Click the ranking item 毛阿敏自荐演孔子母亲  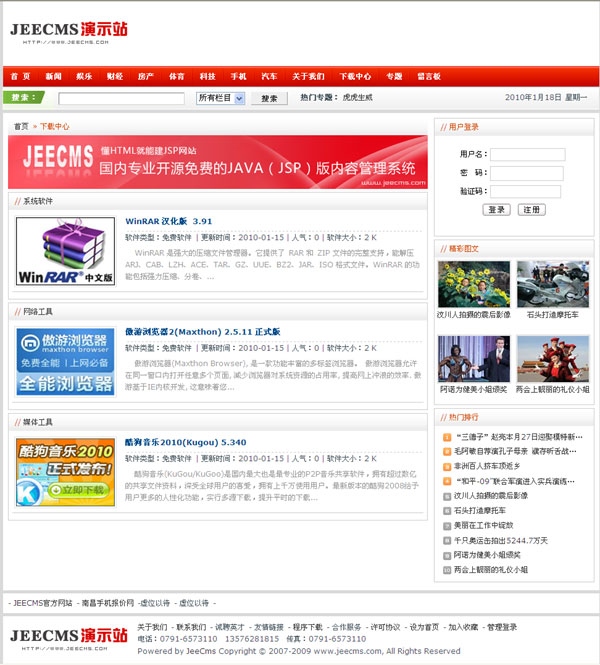[515, 451]
